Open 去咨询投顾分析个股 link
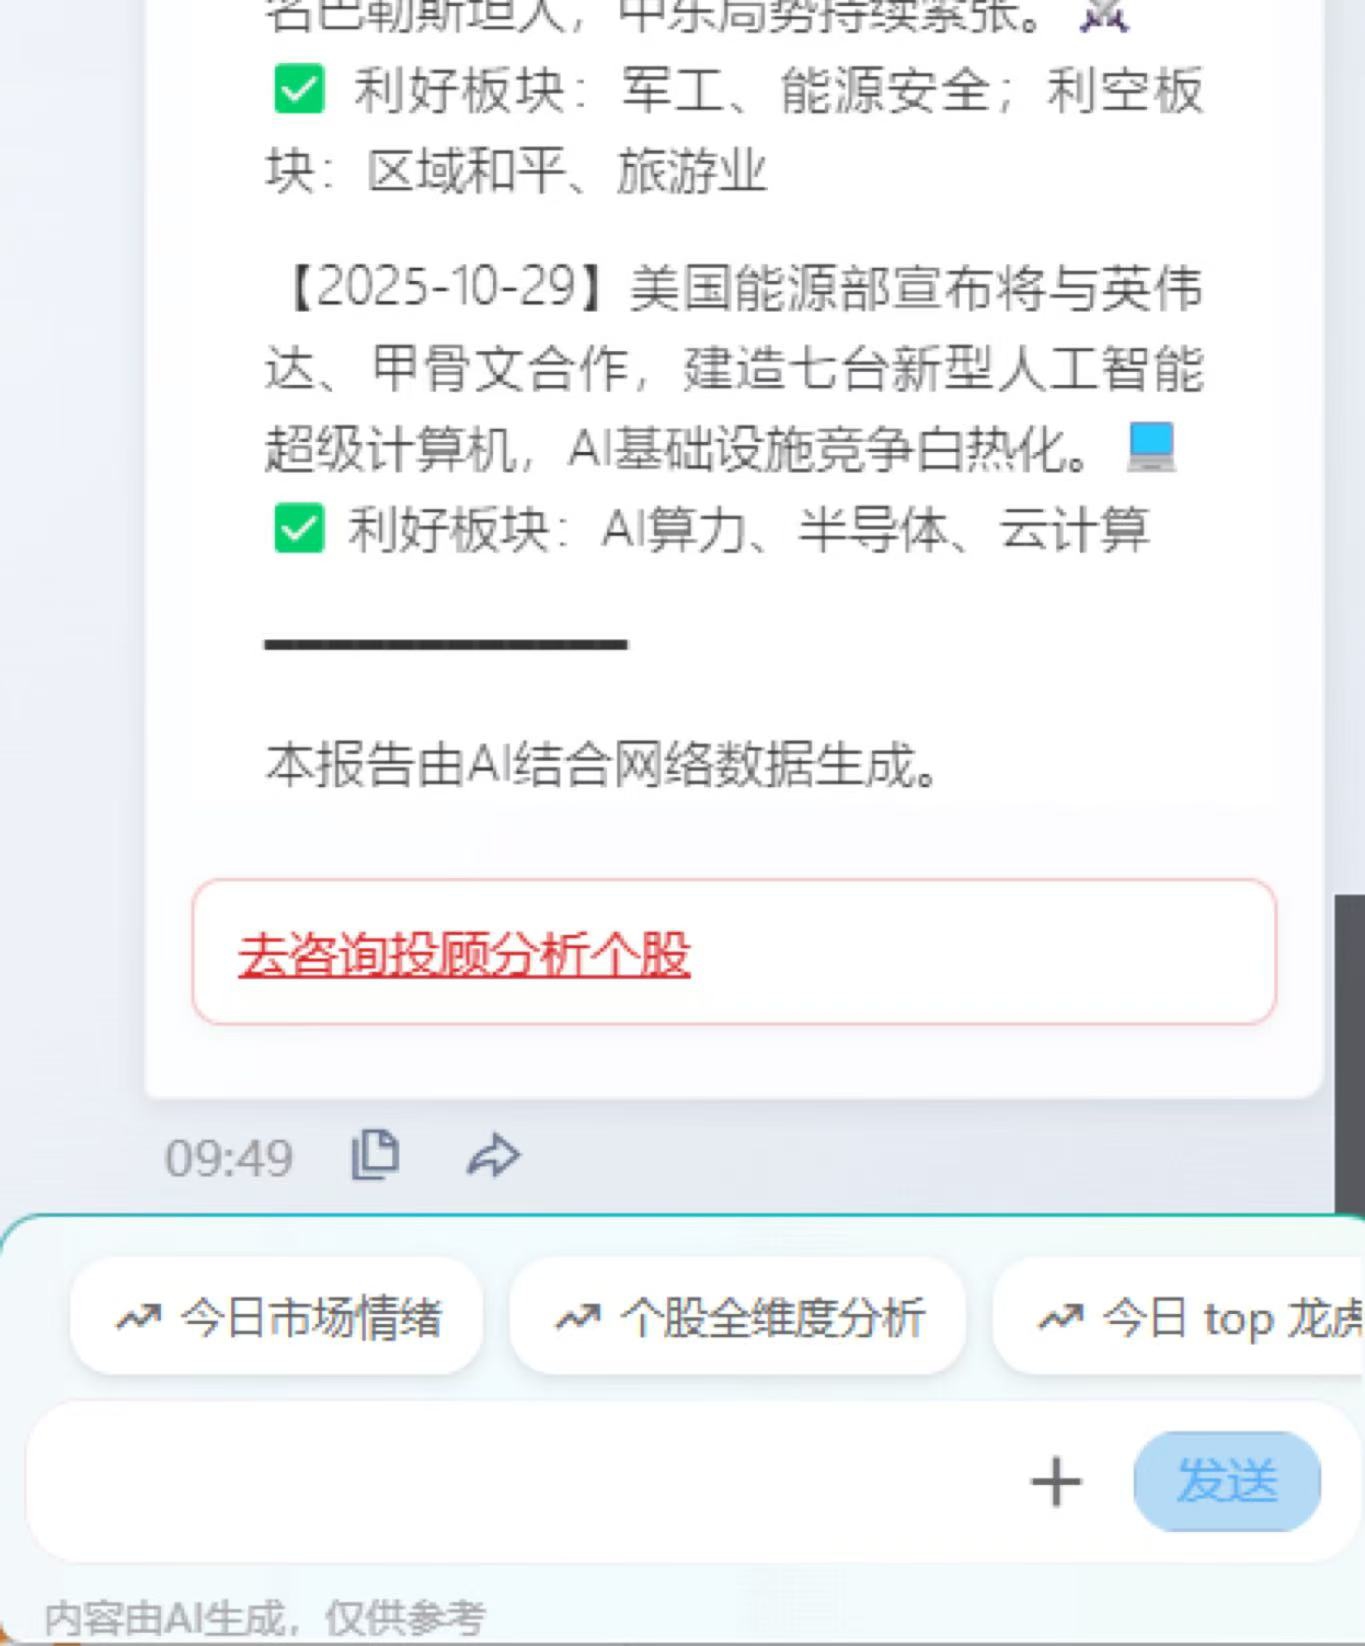 pyautogui.click(x=464, y=954)
